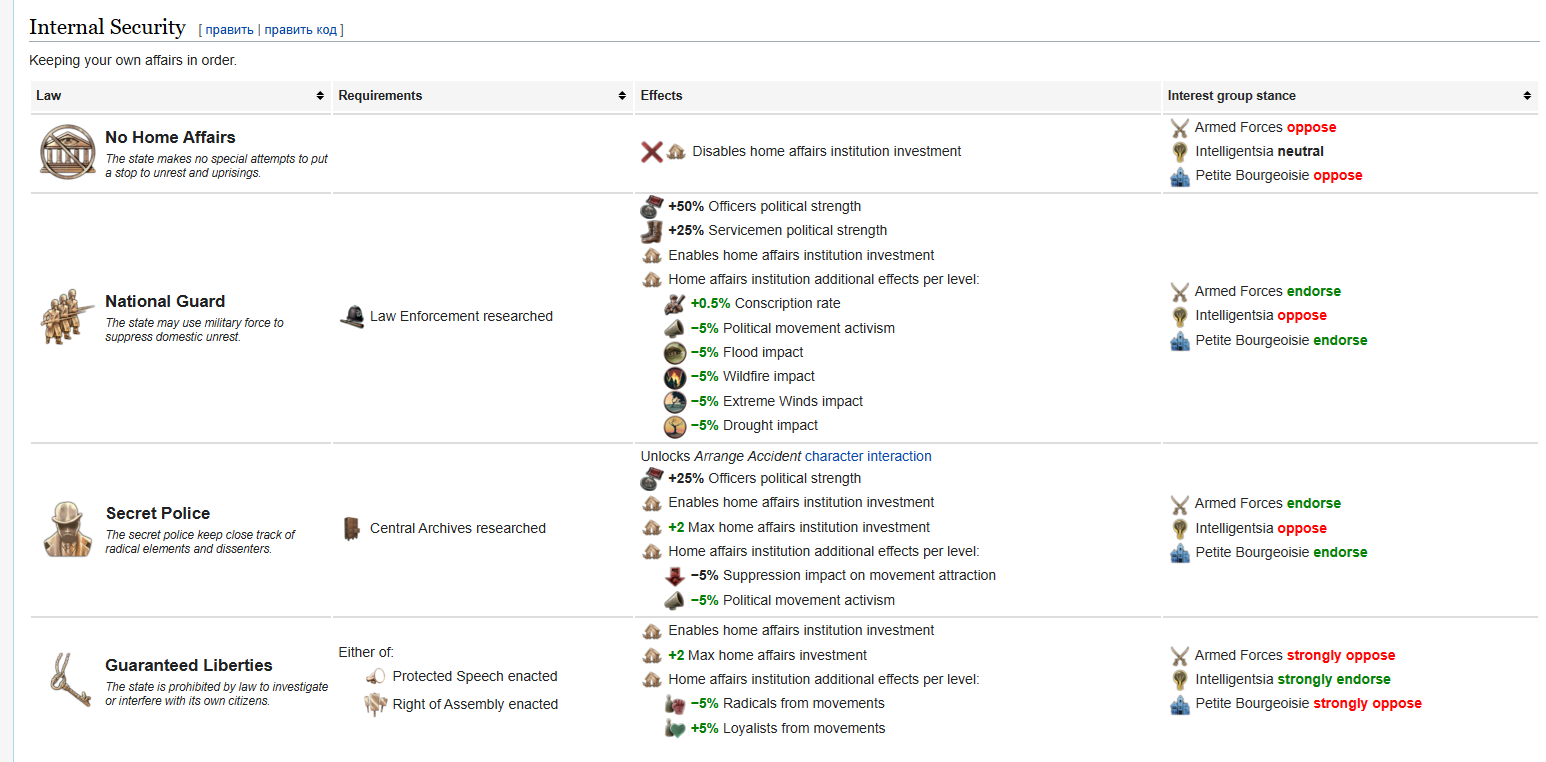Click the Drought impact icon

pos(675,426)
